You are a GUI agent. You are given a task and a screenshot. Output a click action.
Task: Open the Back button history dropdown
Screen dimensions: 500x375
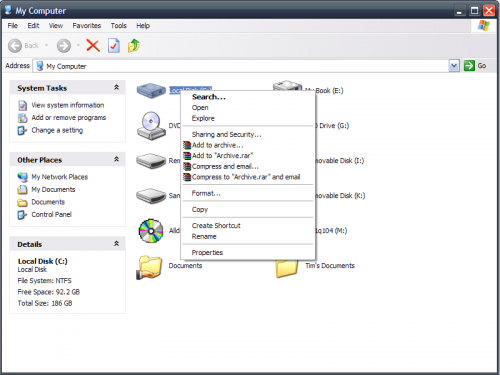(47, 45)
